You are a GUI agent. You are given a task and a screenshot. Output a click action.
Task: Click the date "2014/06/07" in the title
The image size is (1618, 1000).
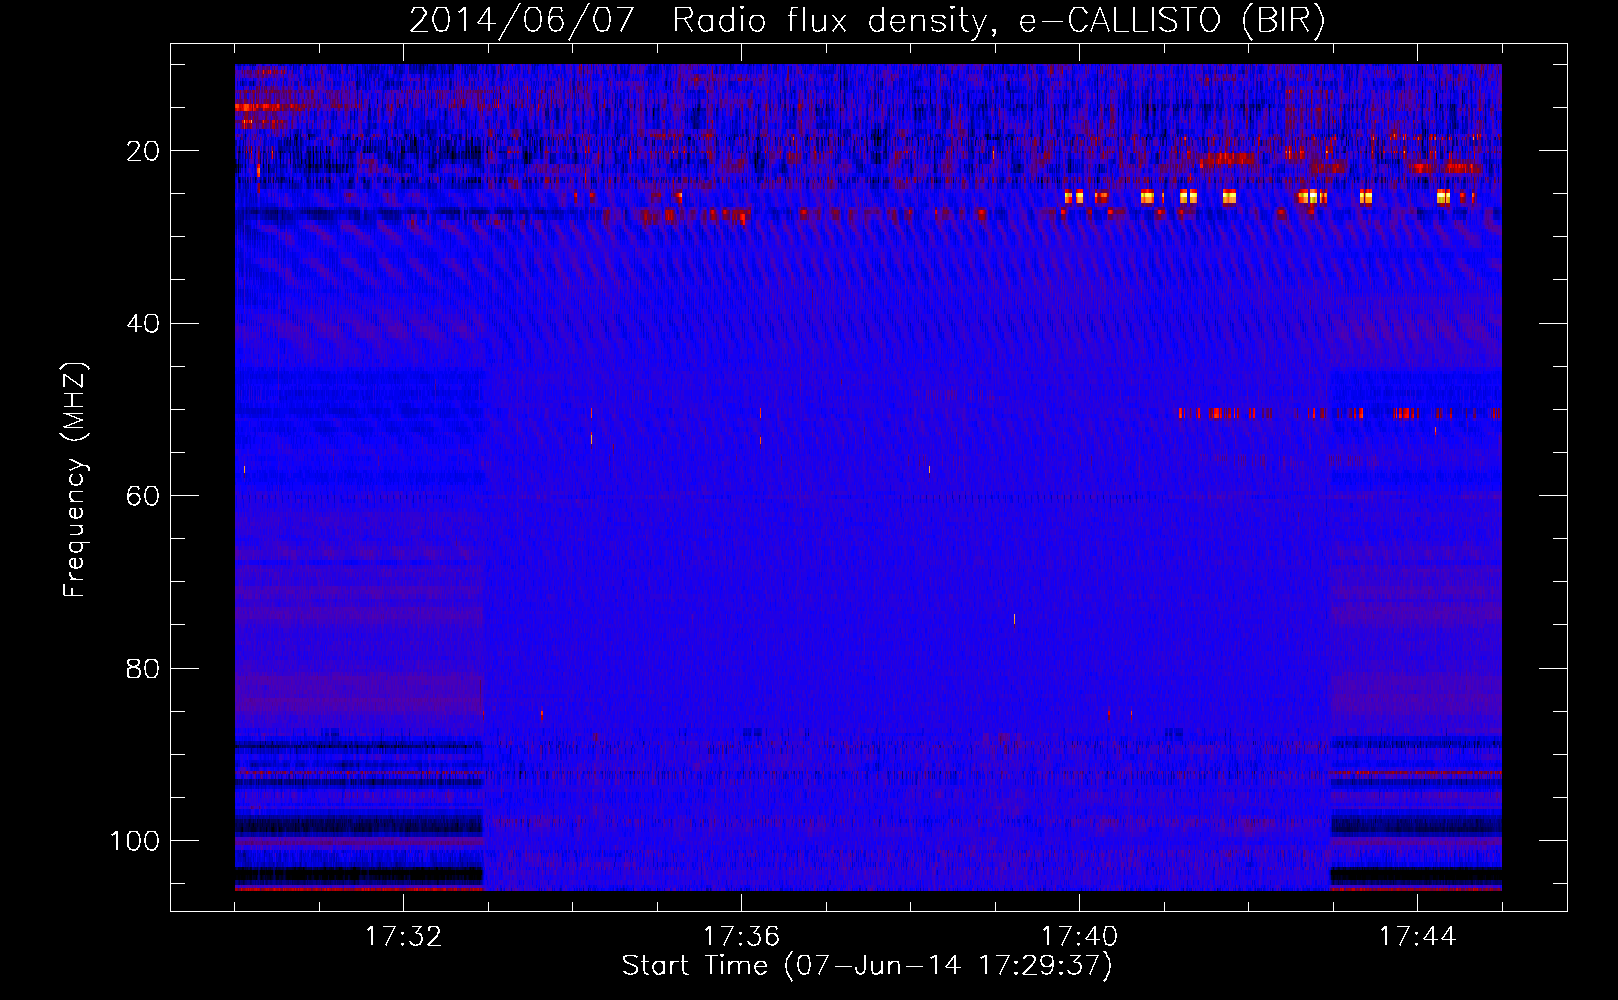[522, 20]
